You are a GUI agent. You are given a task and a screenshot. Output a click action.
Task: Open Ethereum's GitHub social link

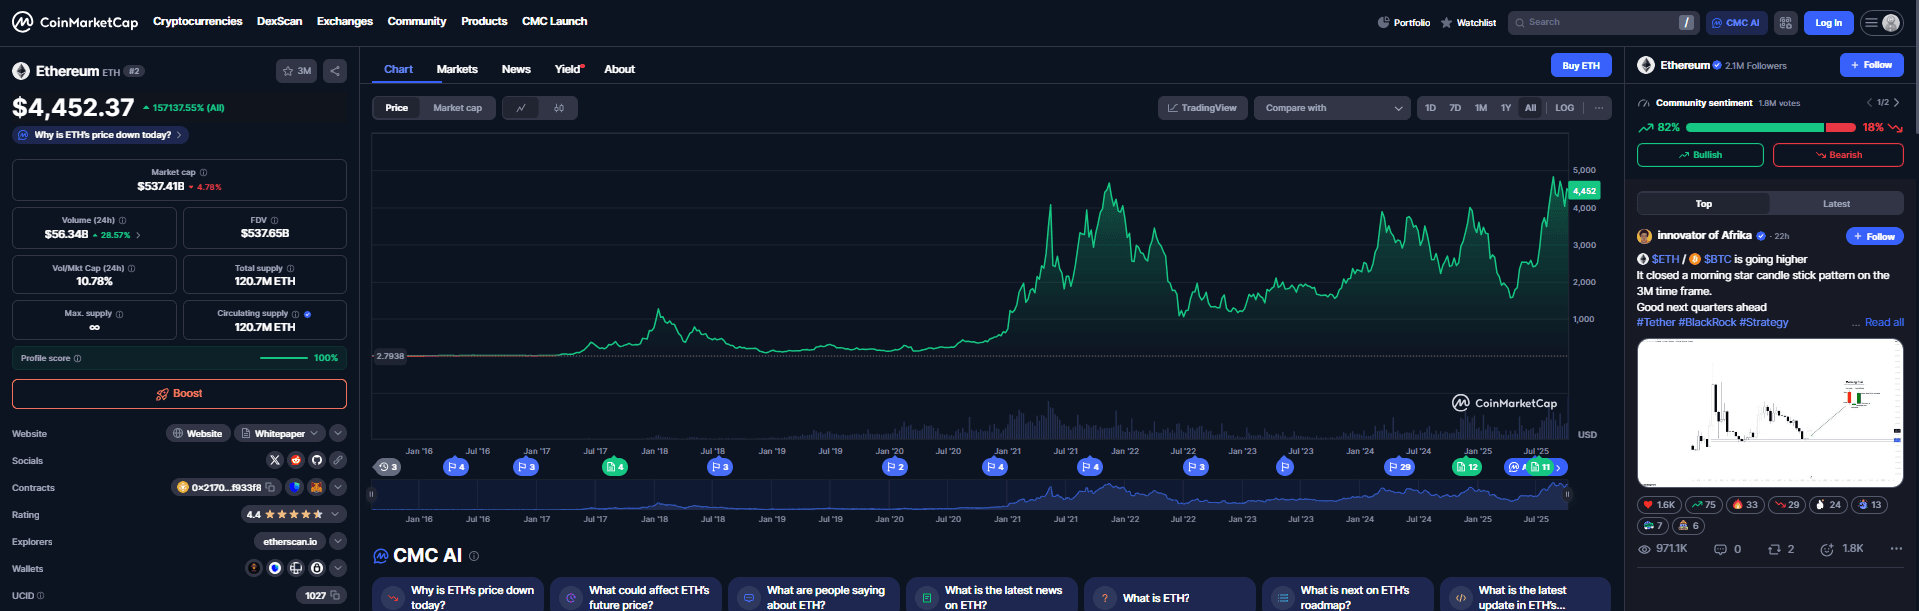[x=317, y=460]
